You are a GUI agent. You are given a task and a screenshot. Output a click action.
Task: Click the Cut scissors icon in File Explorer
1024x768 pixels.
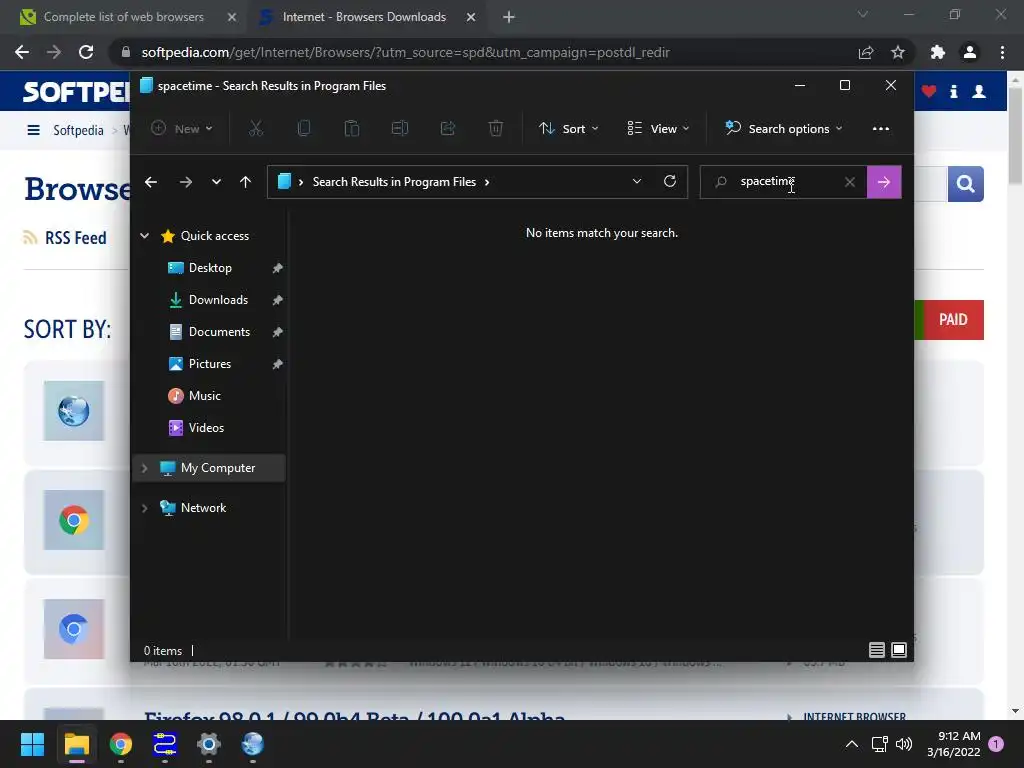coord(256,129)
